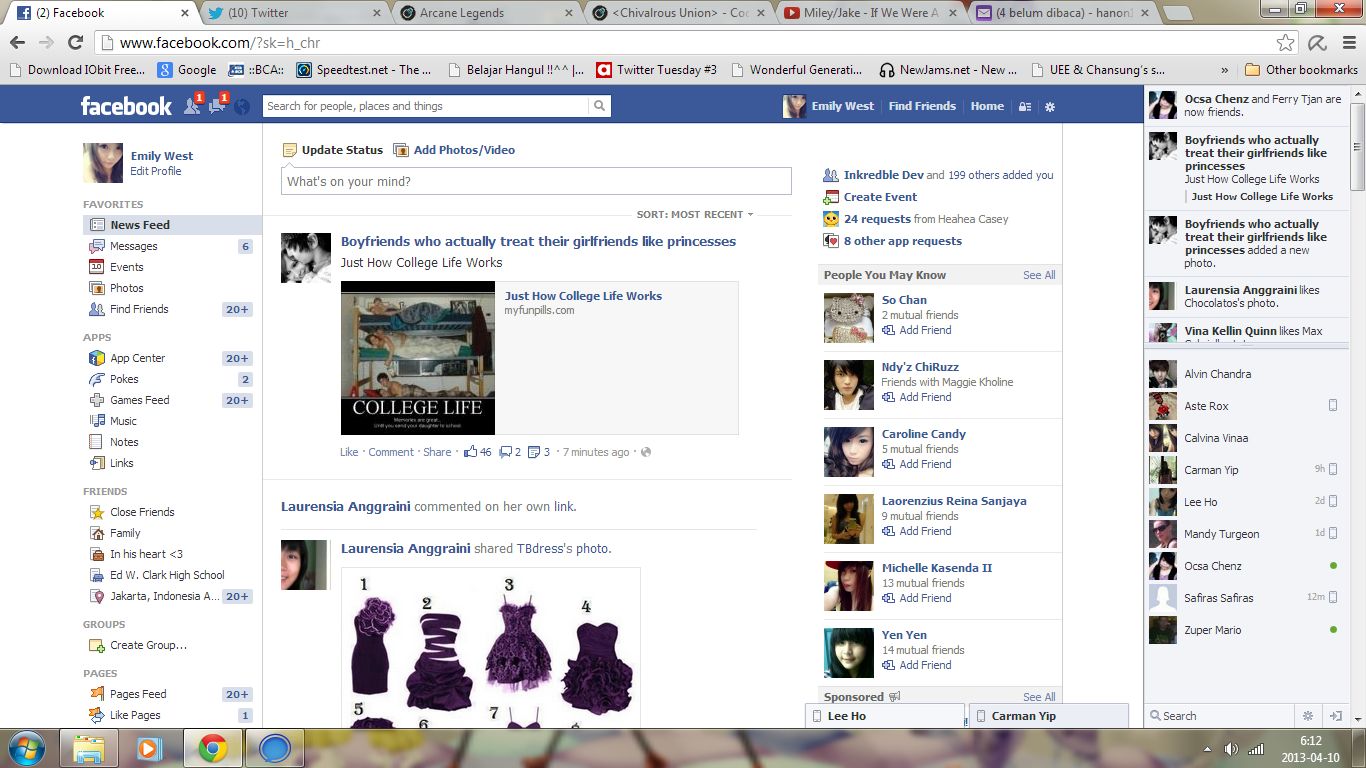Click the Facebook search field

[x=425, y=106]
